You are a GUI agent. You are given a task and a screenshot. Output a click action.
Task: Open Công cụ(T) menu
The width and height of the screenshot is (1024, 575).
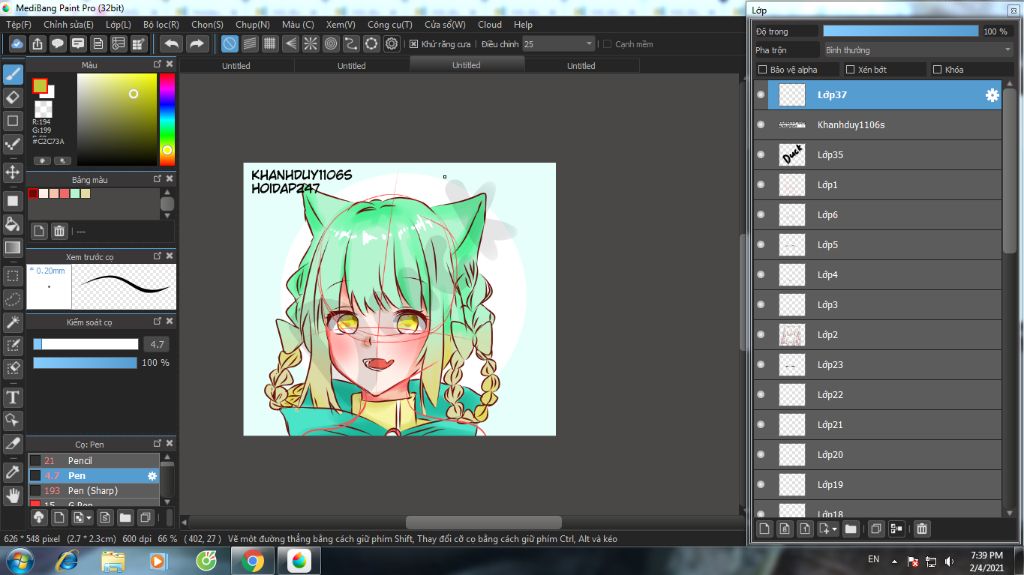click(390, 24)
